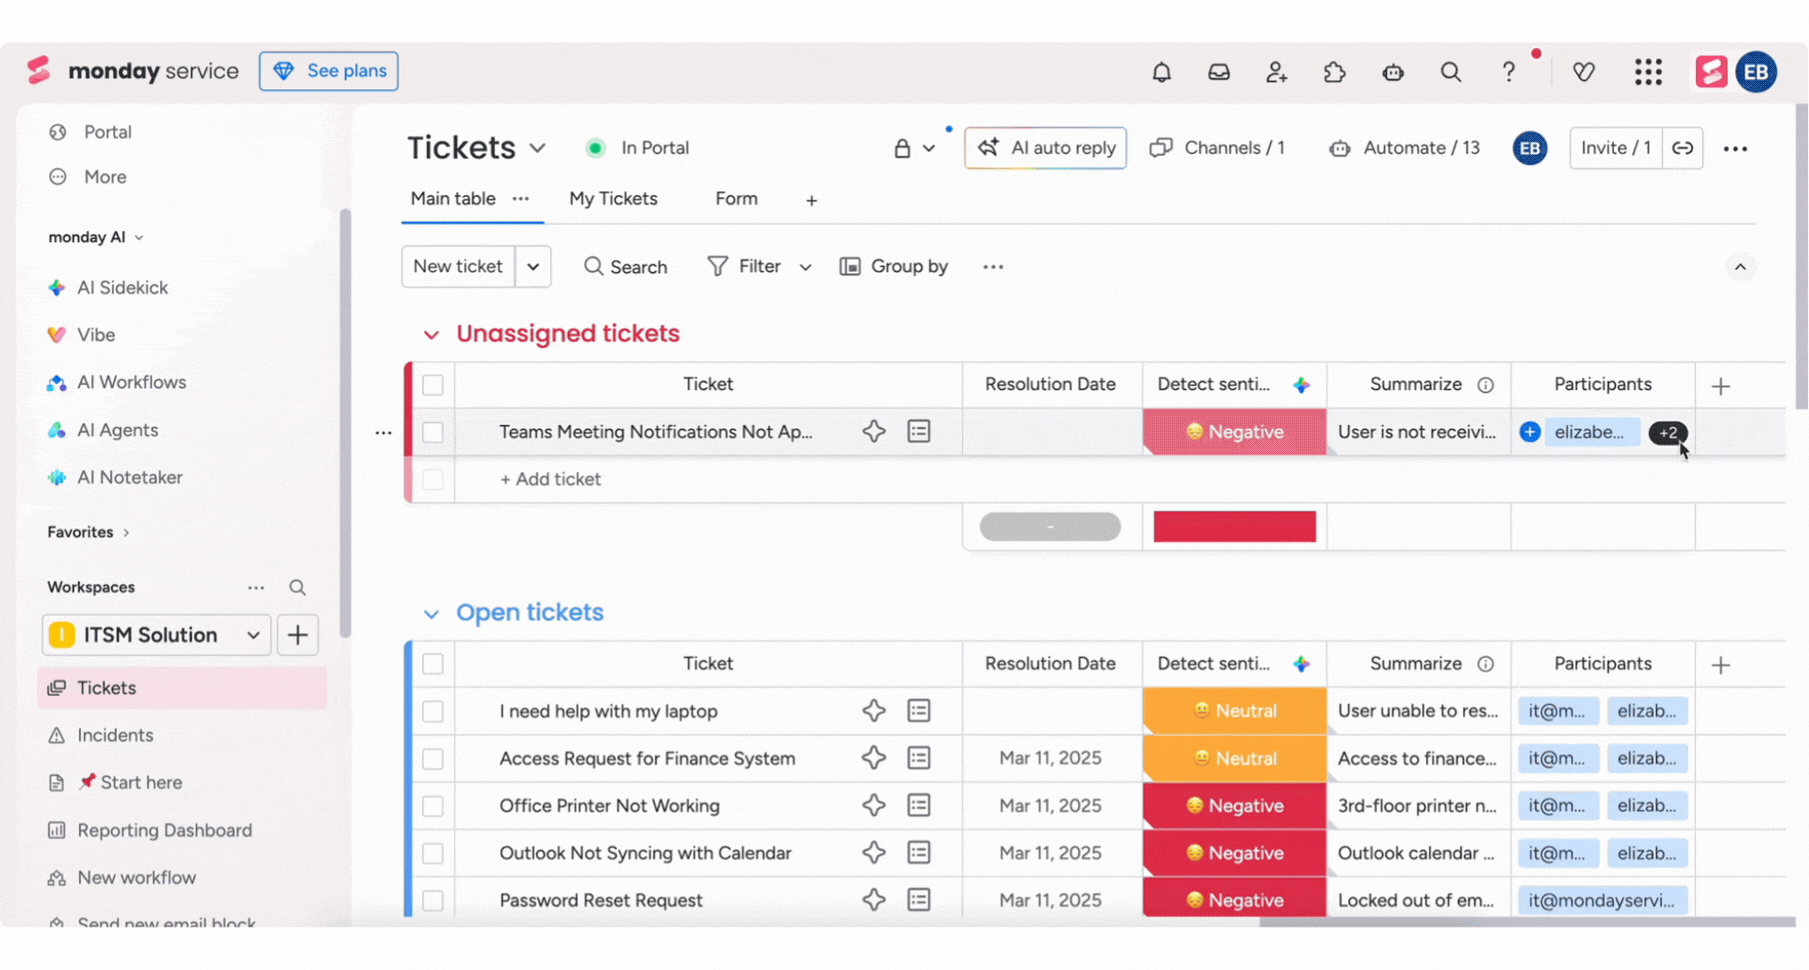Image resolution: width=1809 pixels, height=970 pixels.
Task: Check the Outlook Not Syncing with Calendar row
Action: click(432, 853)
